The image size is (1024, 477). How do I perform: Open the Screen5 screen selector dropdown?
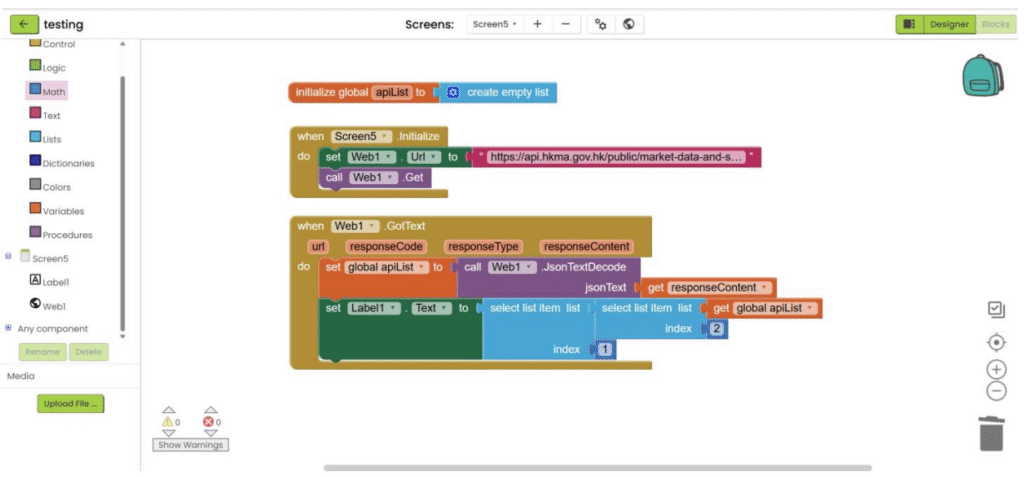pos(495,24)
